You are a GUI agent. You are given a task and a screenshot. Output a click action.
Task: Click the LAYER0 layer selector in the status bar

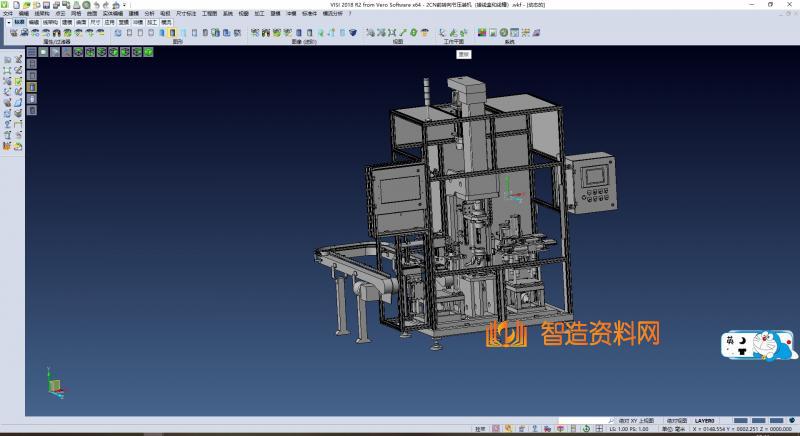(704, 421)
